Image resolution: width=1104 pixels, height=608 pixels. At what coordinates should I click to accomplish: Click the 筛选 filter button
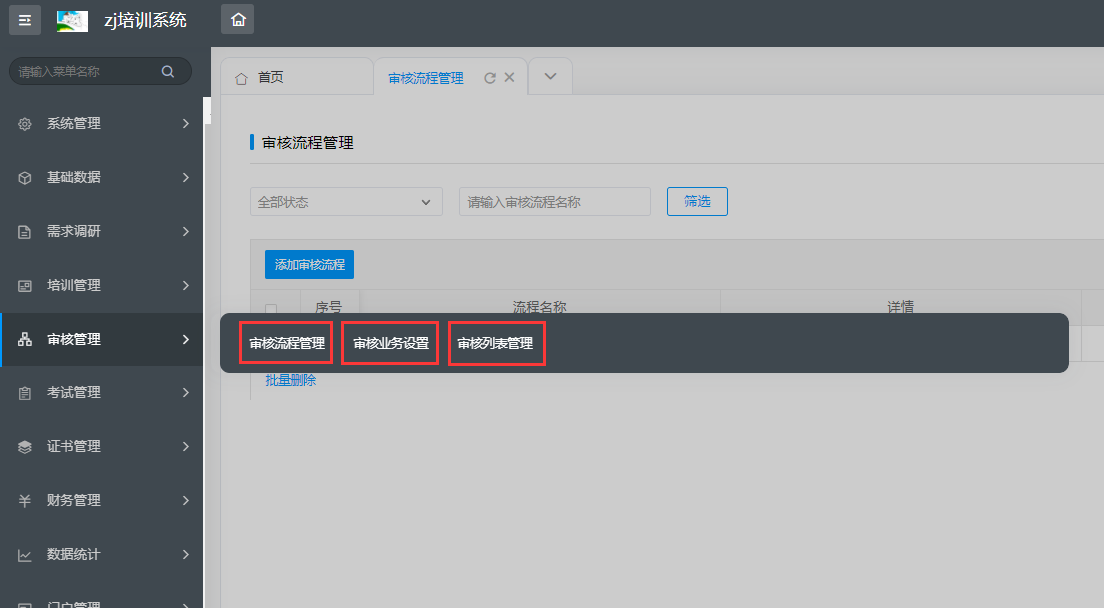pyautogui.click(x=697, y=202)
